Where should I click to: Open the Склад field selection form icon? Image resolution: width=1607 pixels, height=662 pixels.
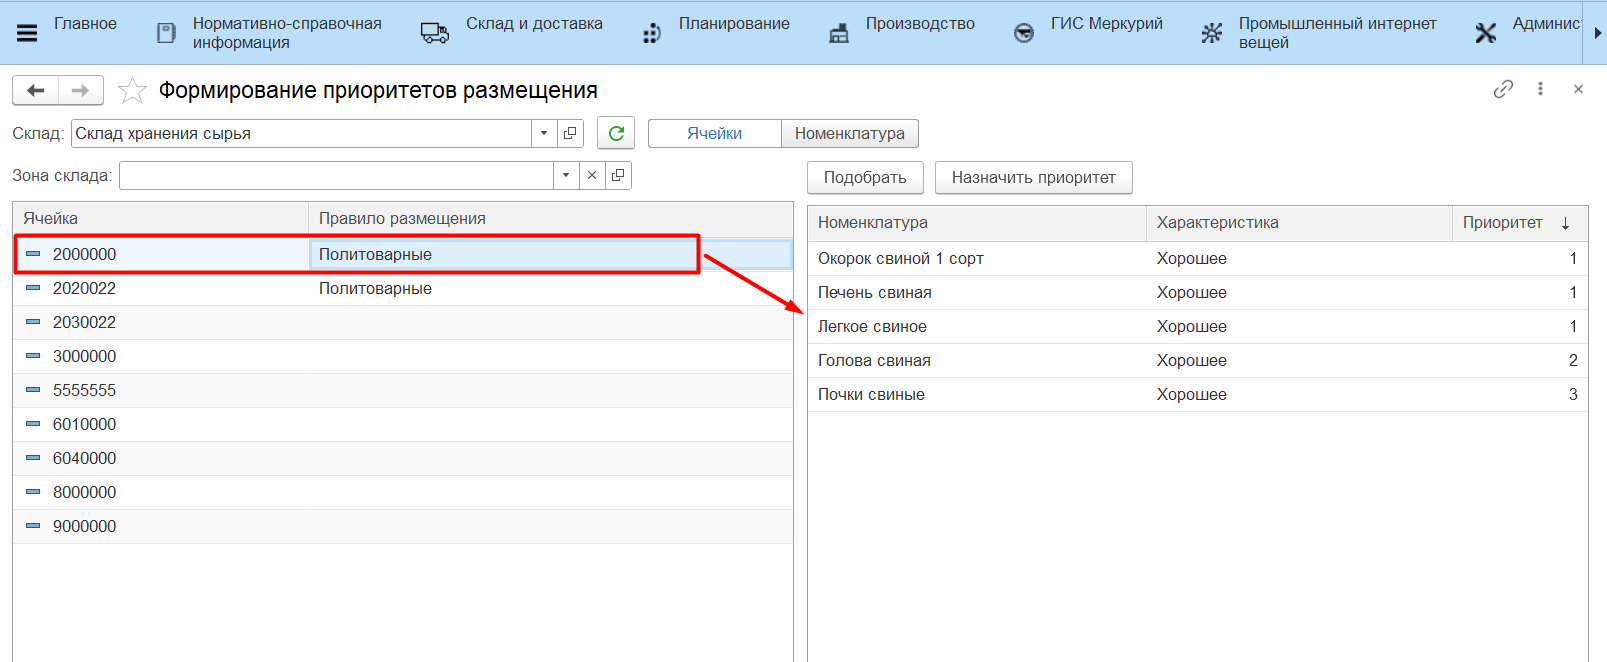pos(570,133)
